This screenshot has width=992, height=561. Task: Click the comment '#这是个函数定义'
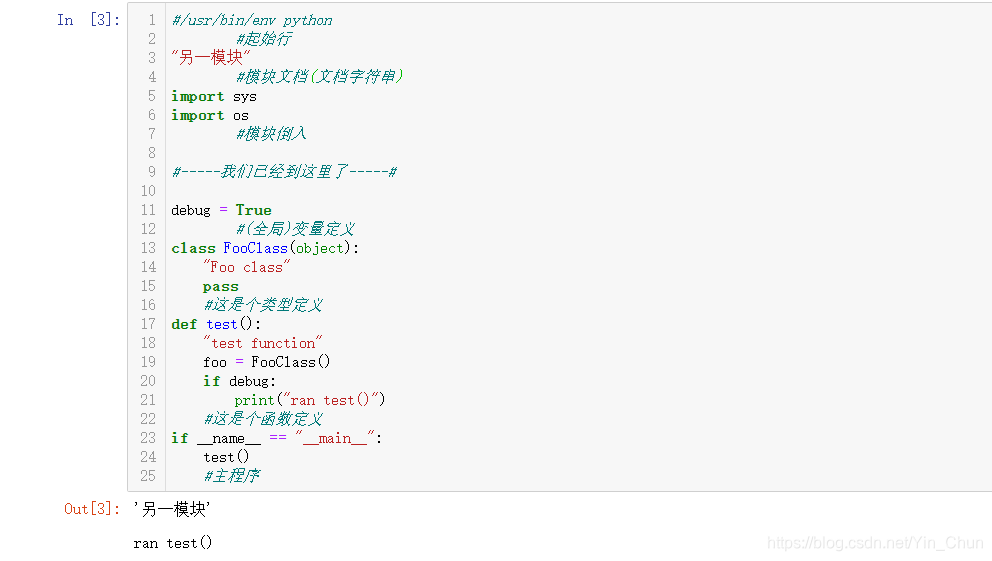click(x=263, y=419)
